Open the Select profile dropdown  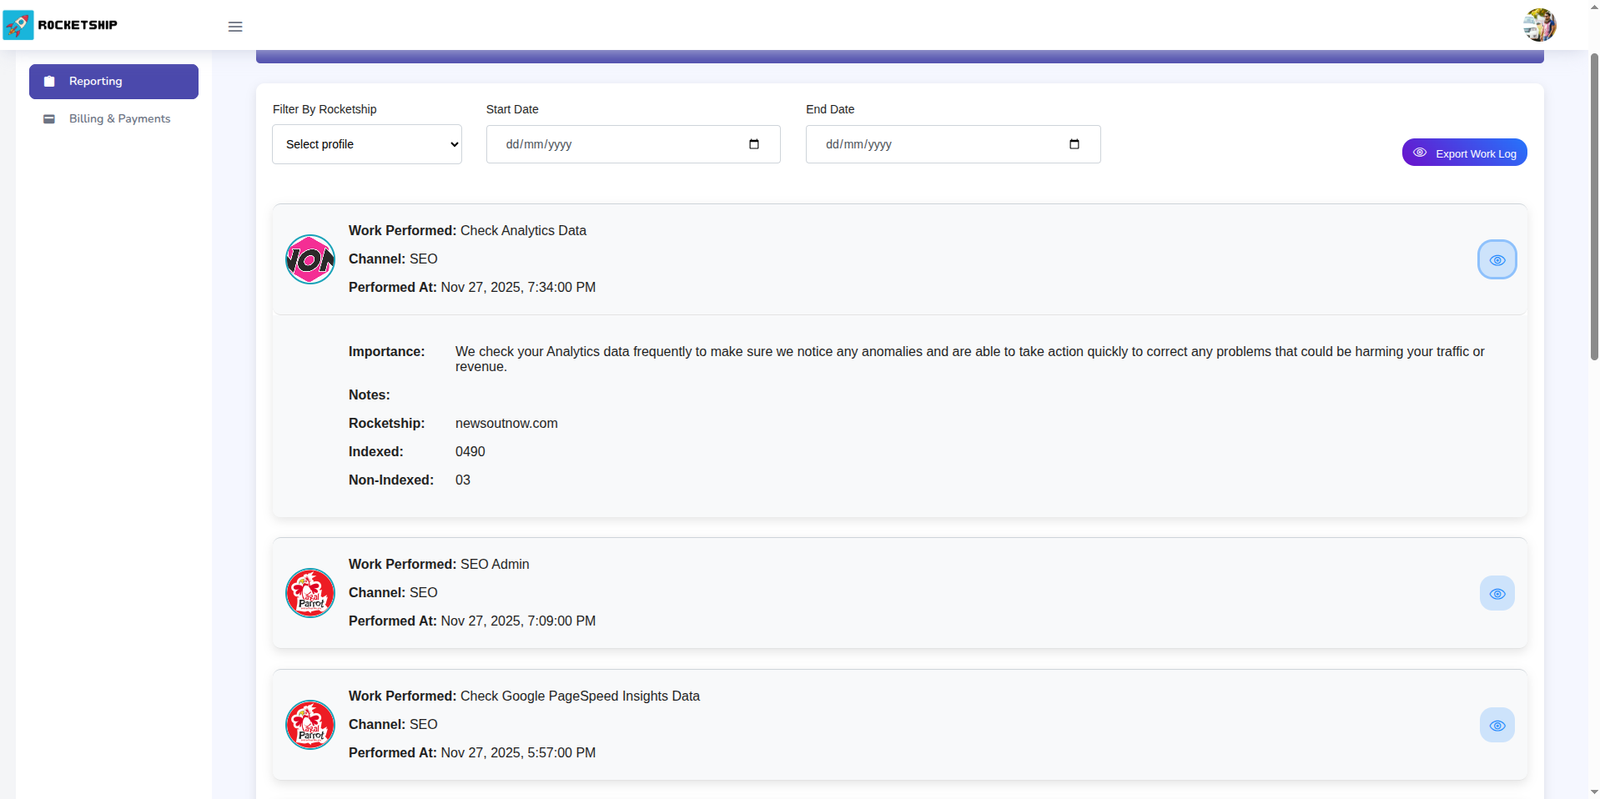click(367, 144)
